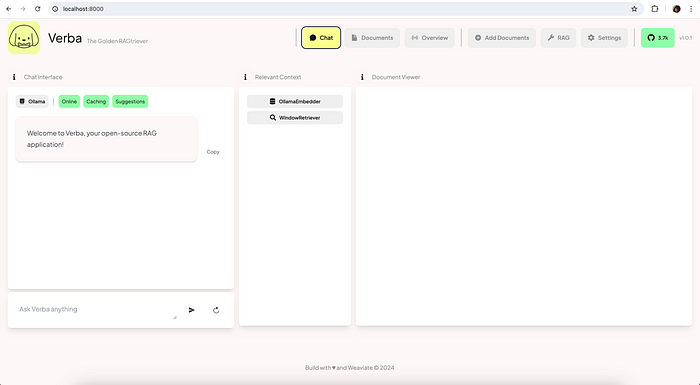Click the Verba dog logo
The width and height of the screenshot is (700, 385).
[x=24, y=38]
